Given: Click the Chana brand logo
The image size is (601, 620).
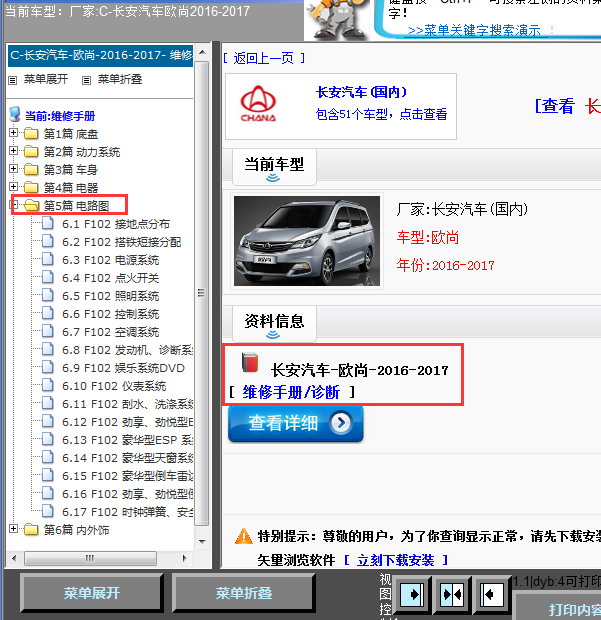Looking at the screenshot, I should click(258, 104).
